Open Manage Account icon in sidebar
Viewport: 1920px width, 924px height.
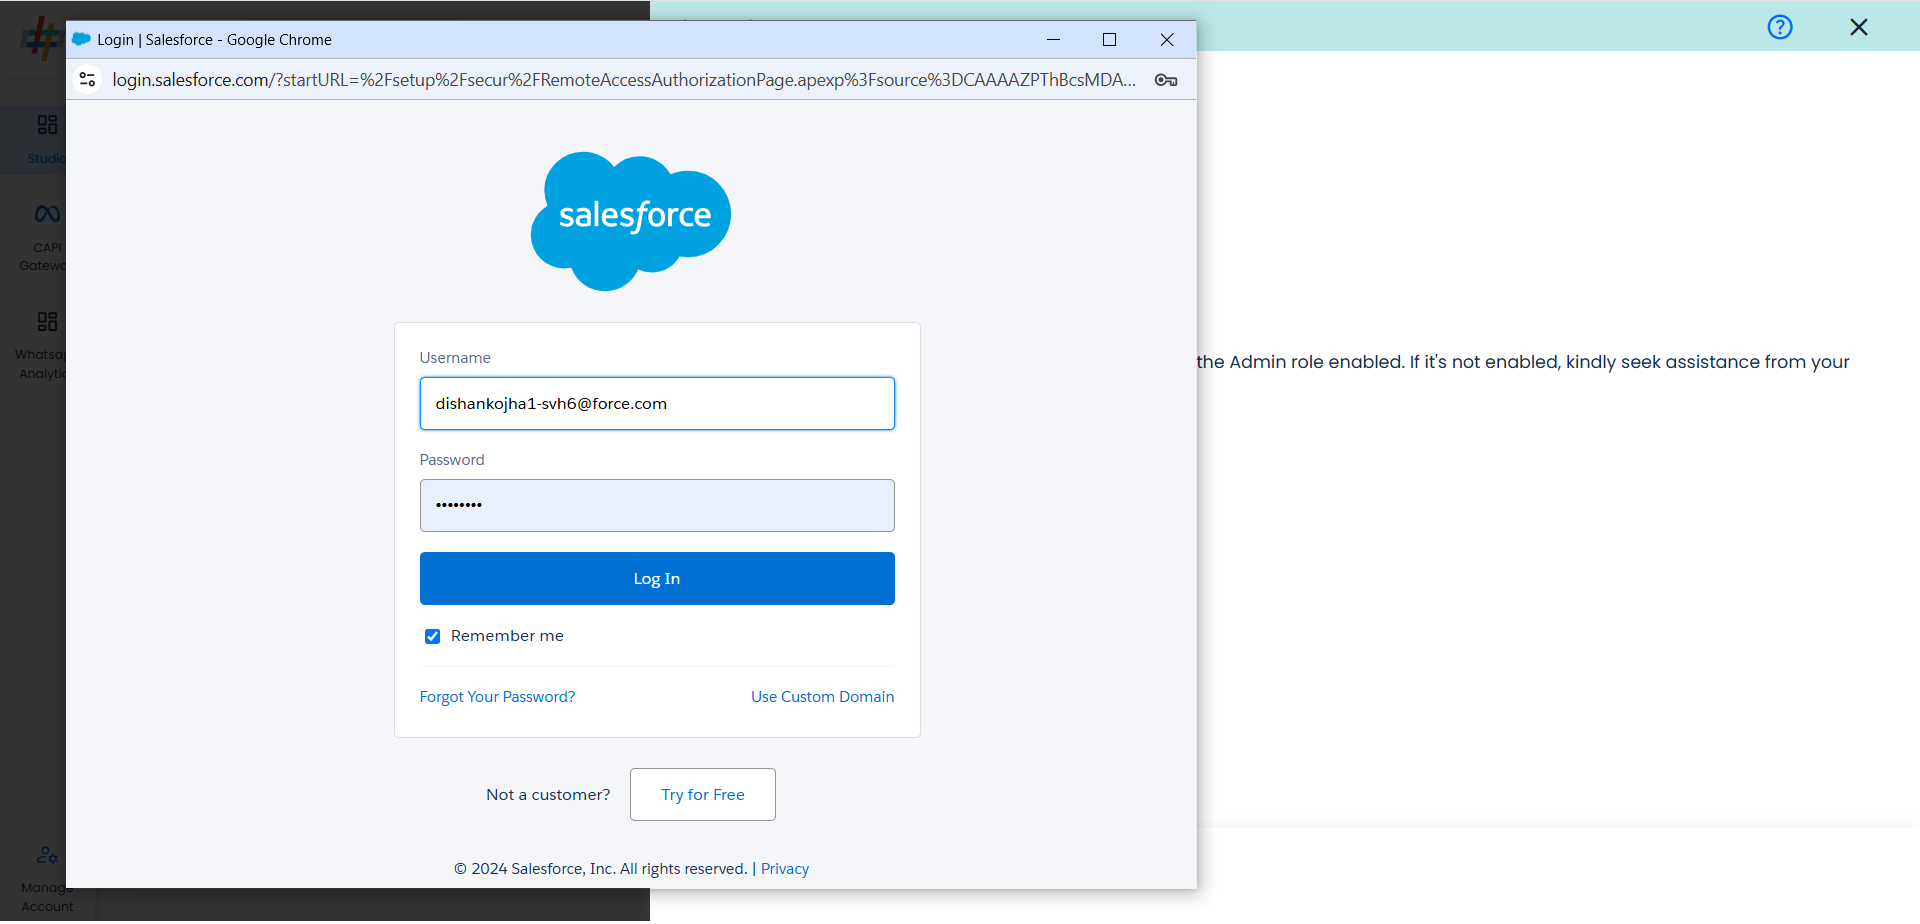47,856
